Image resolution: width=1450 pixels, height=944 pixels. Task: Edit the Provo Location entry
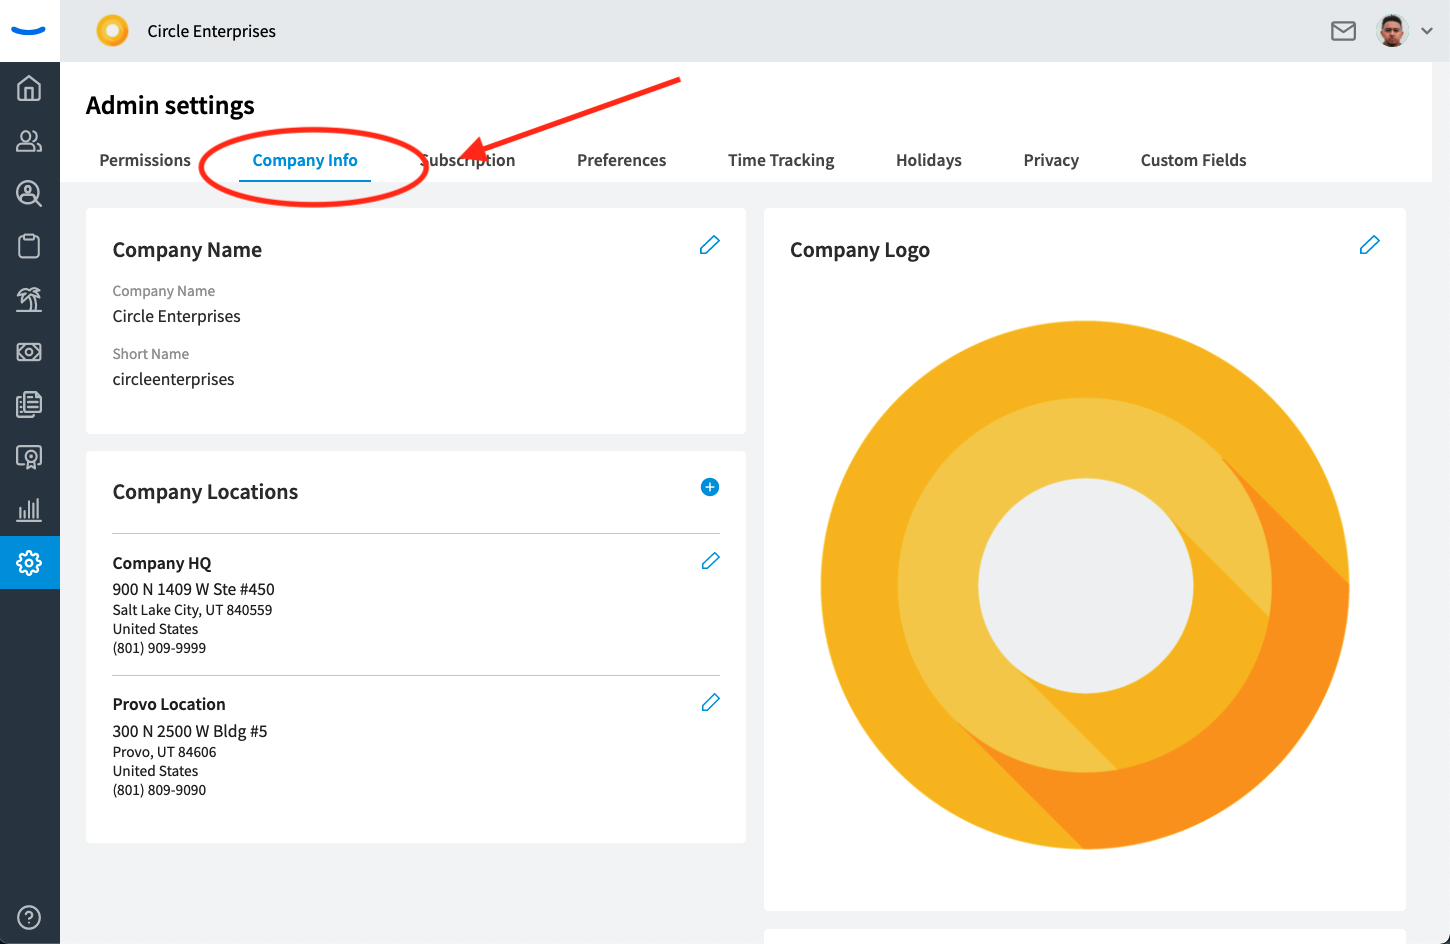pos(710,703)
